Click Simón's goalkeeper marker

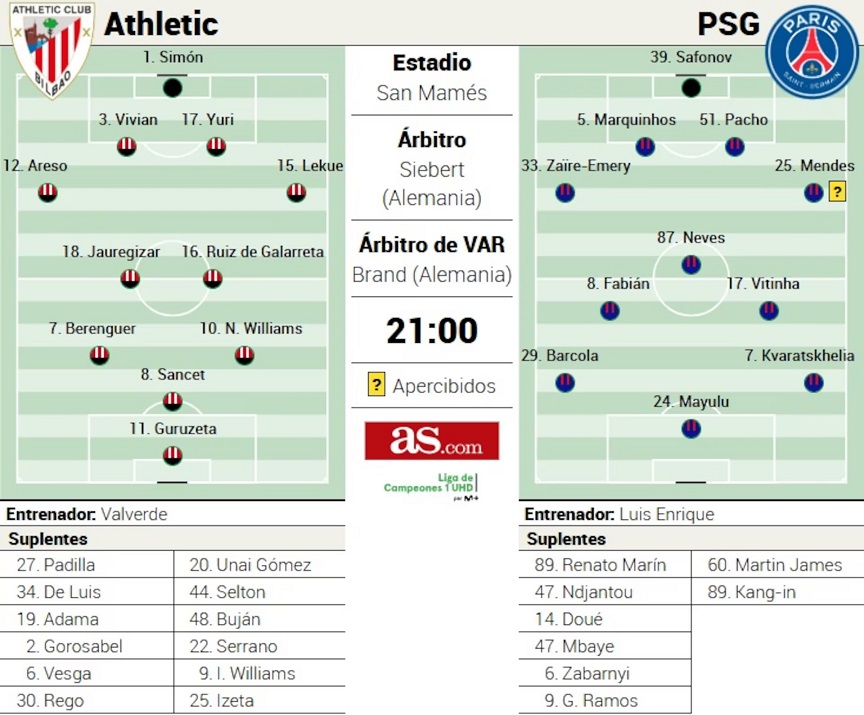[x=172, y=88]
